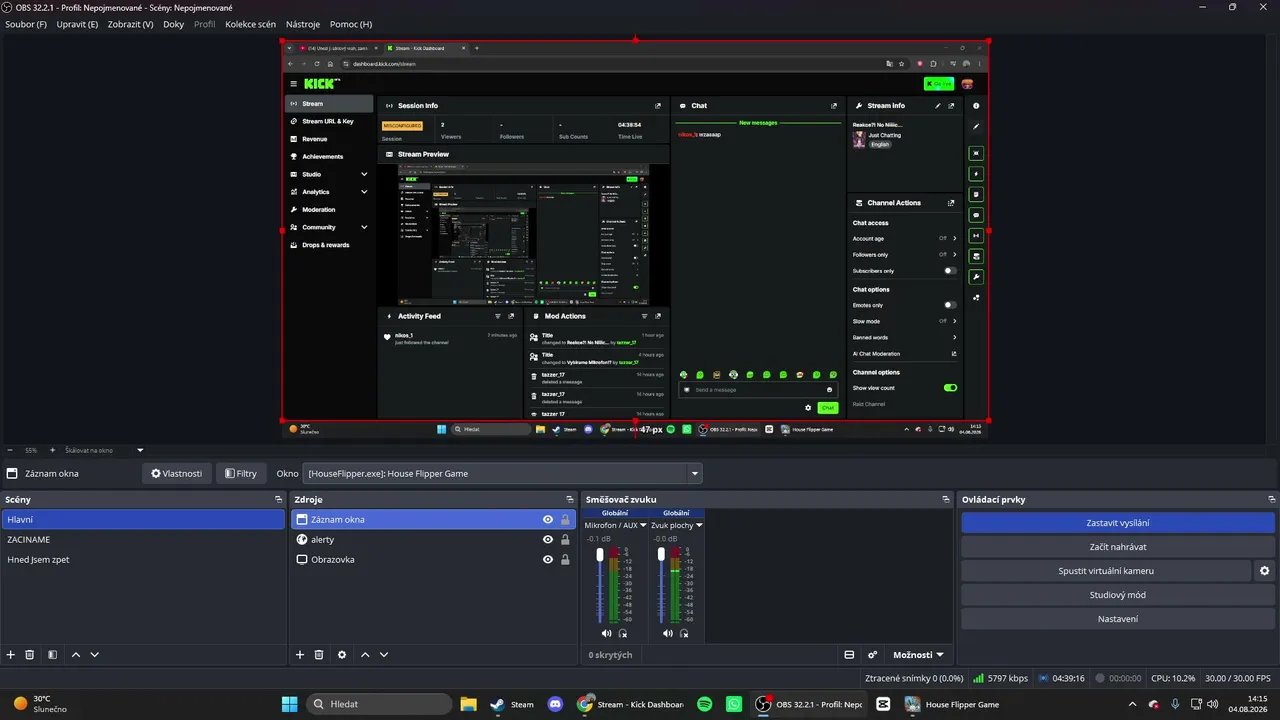
Task: Click Spustit virtuální kameru button
Action: 1106,571
